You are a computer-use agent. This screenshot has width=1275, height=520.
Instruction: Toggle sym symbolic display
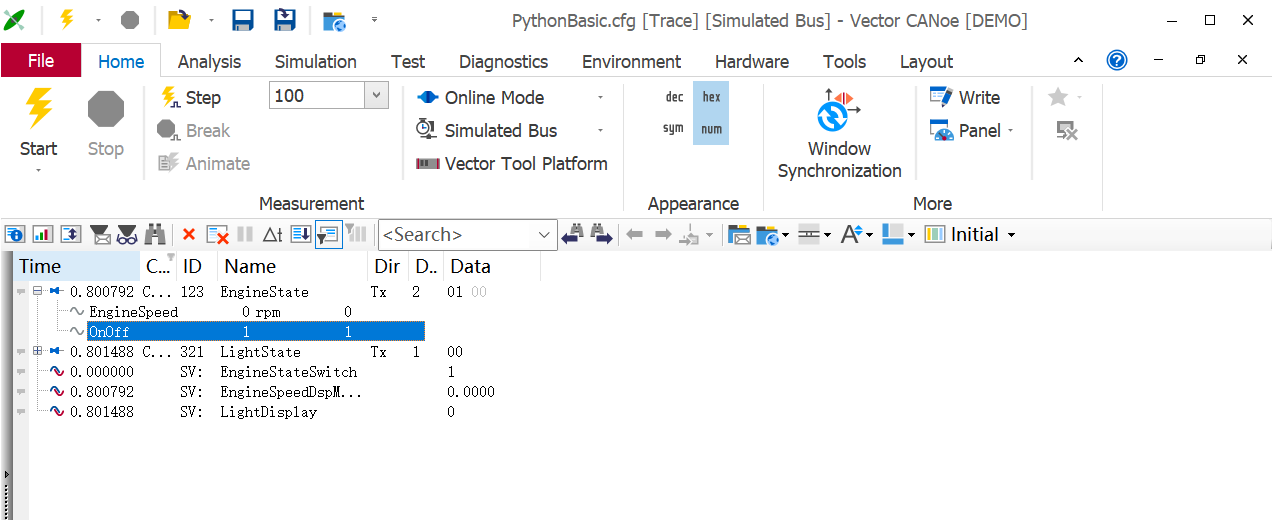pos(674,129)
